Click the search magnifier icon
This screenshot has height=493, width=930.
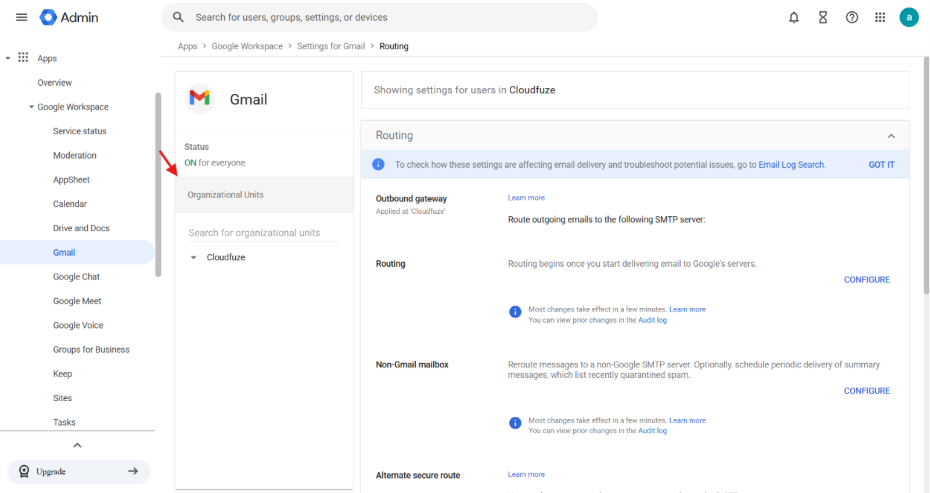coord(178,17)
